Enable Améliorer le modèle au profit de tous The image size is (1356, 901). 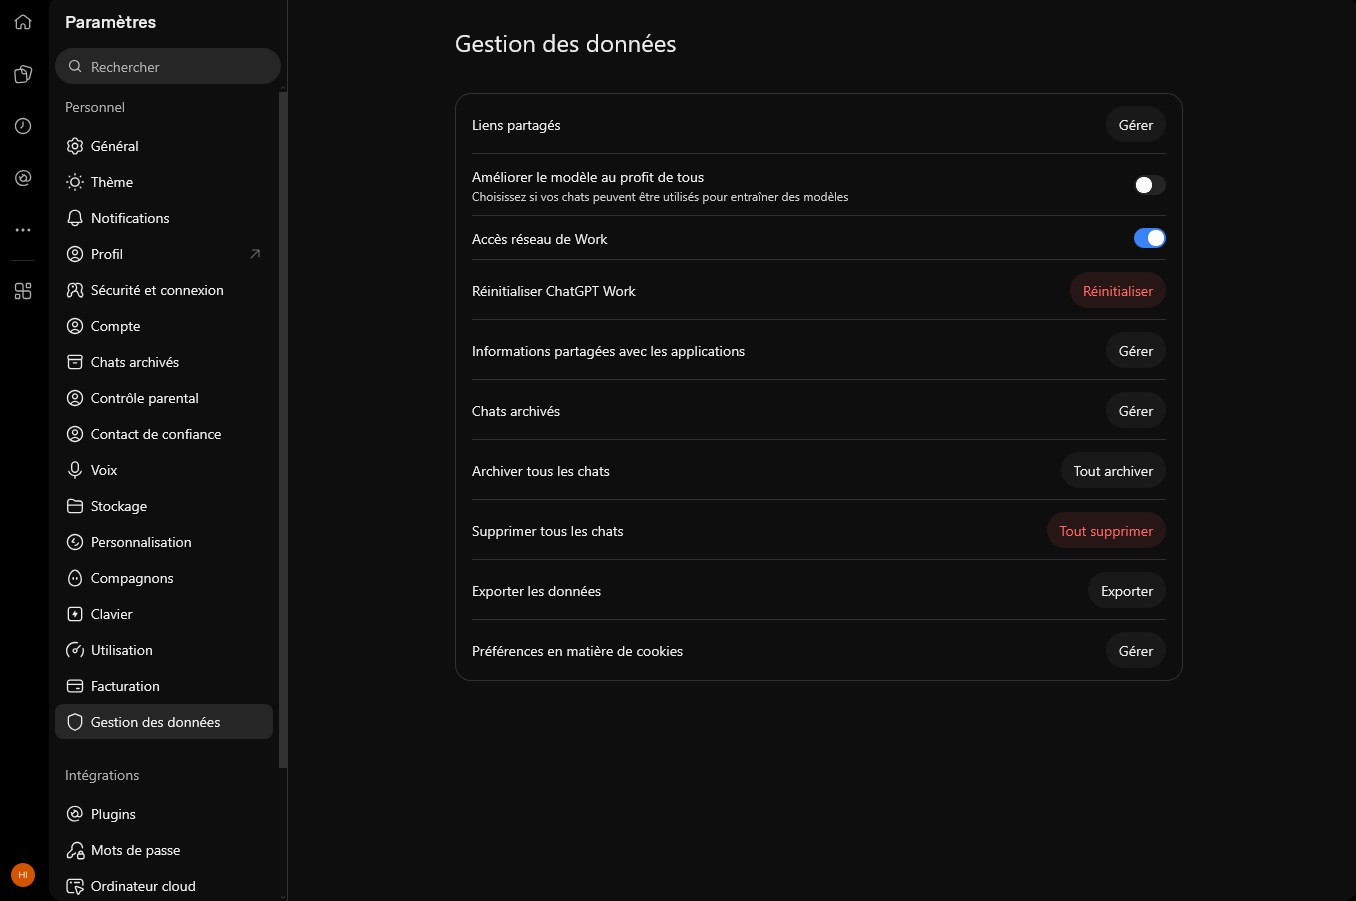(x=1149, y=185)
